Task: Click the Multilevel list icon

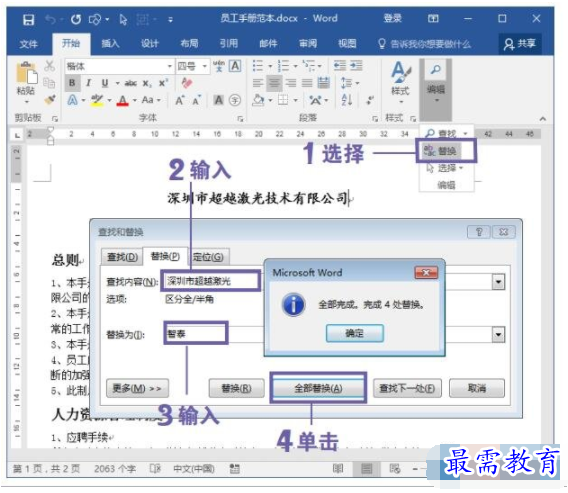Action: pyautogui.click(x=309, y=66)
